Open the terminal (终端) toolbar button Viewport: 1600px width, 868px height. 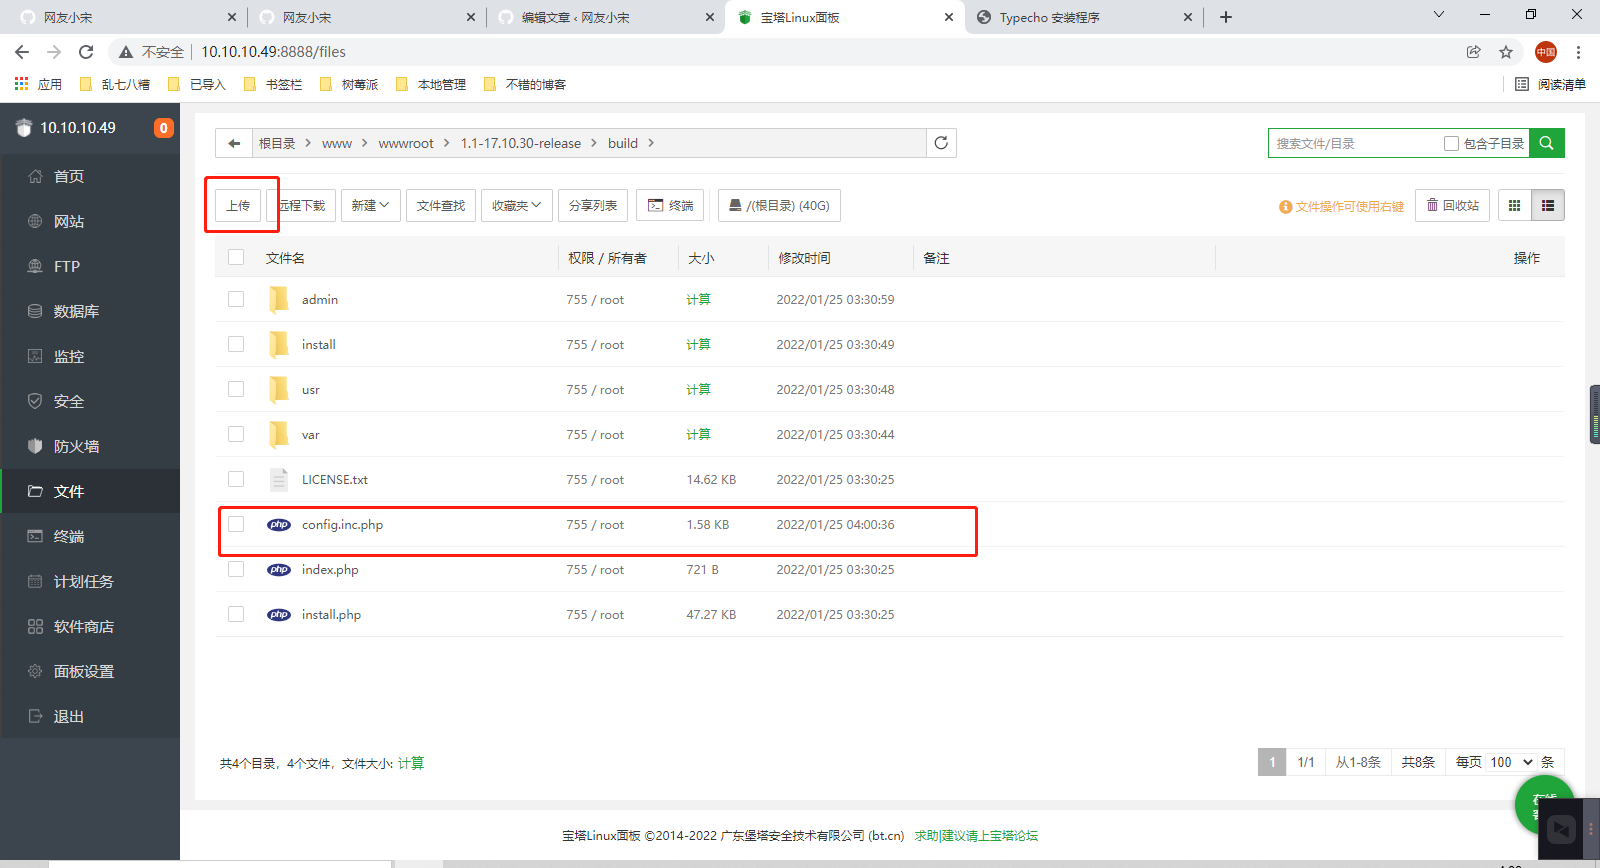(670, 205)
